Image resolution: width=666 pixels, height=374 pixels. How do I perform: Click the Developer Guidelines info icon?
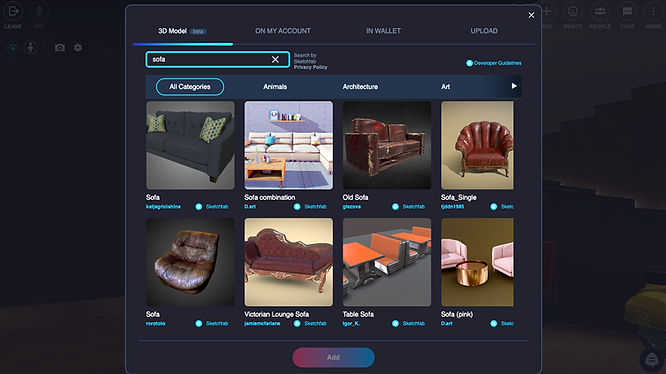pyautogui.click(x=469, y=63)
